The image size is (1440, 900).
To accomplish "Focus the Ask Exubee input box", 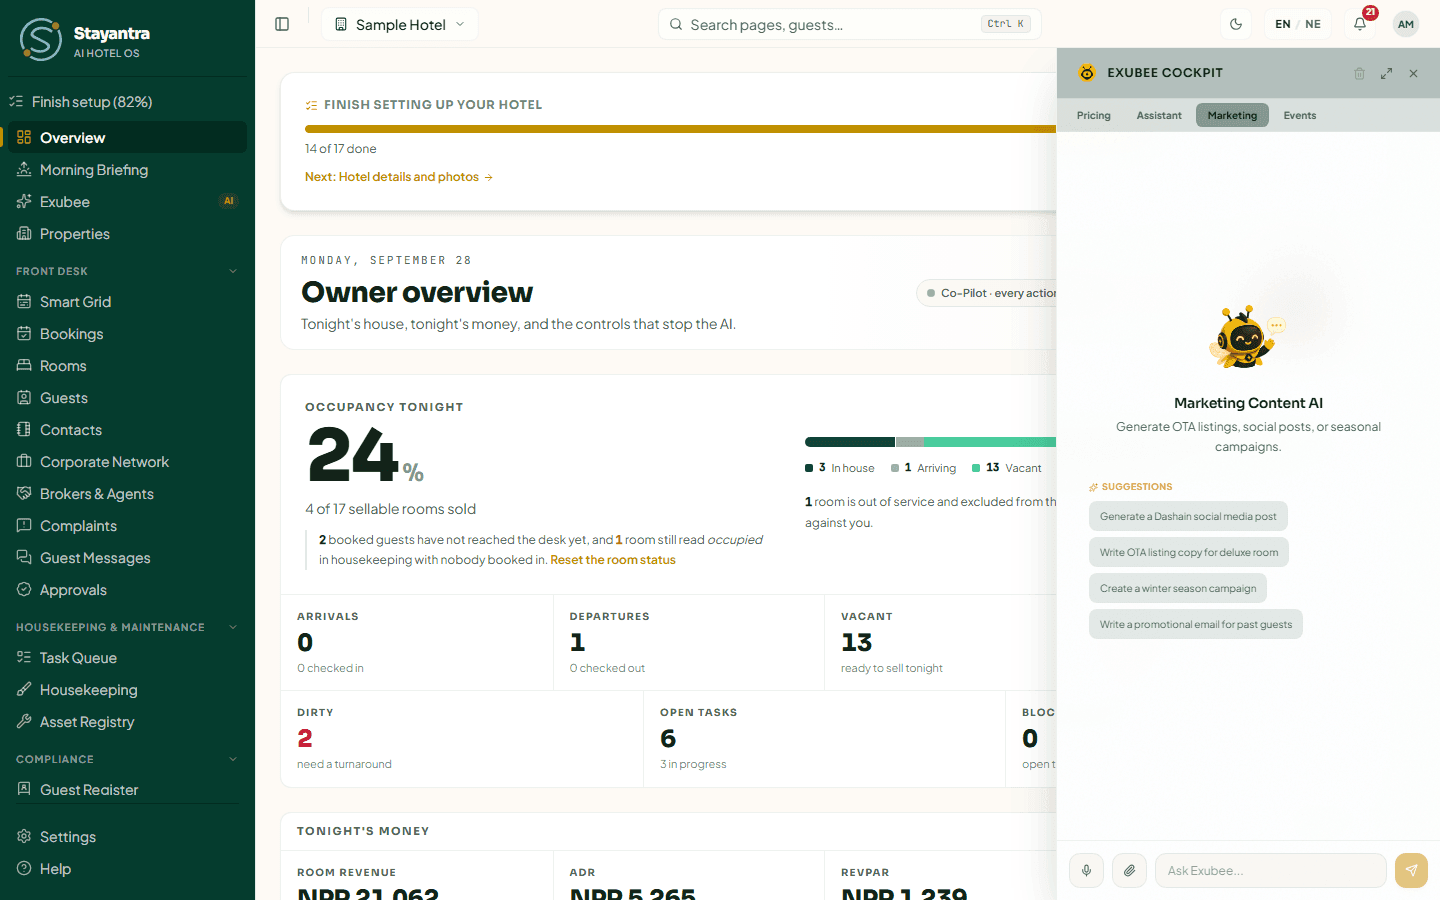I will tap(1271, 871).
